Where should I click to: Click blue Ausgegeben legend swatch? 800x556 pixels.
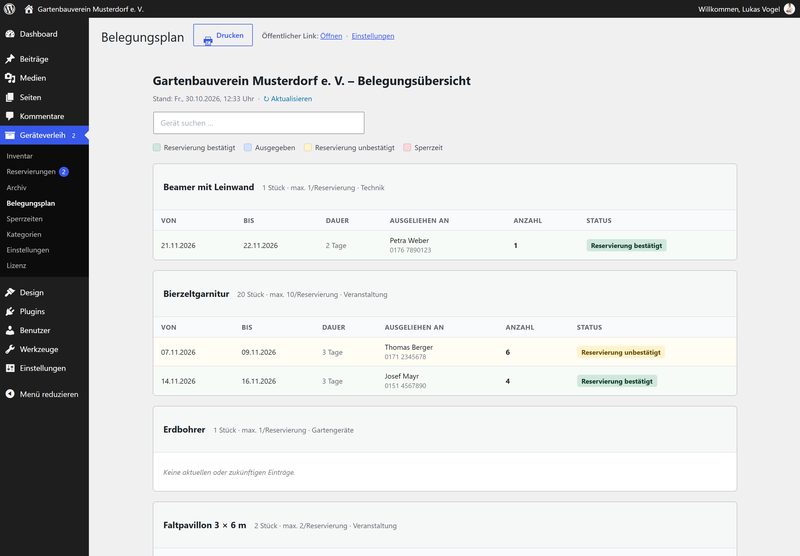(248, 147)
